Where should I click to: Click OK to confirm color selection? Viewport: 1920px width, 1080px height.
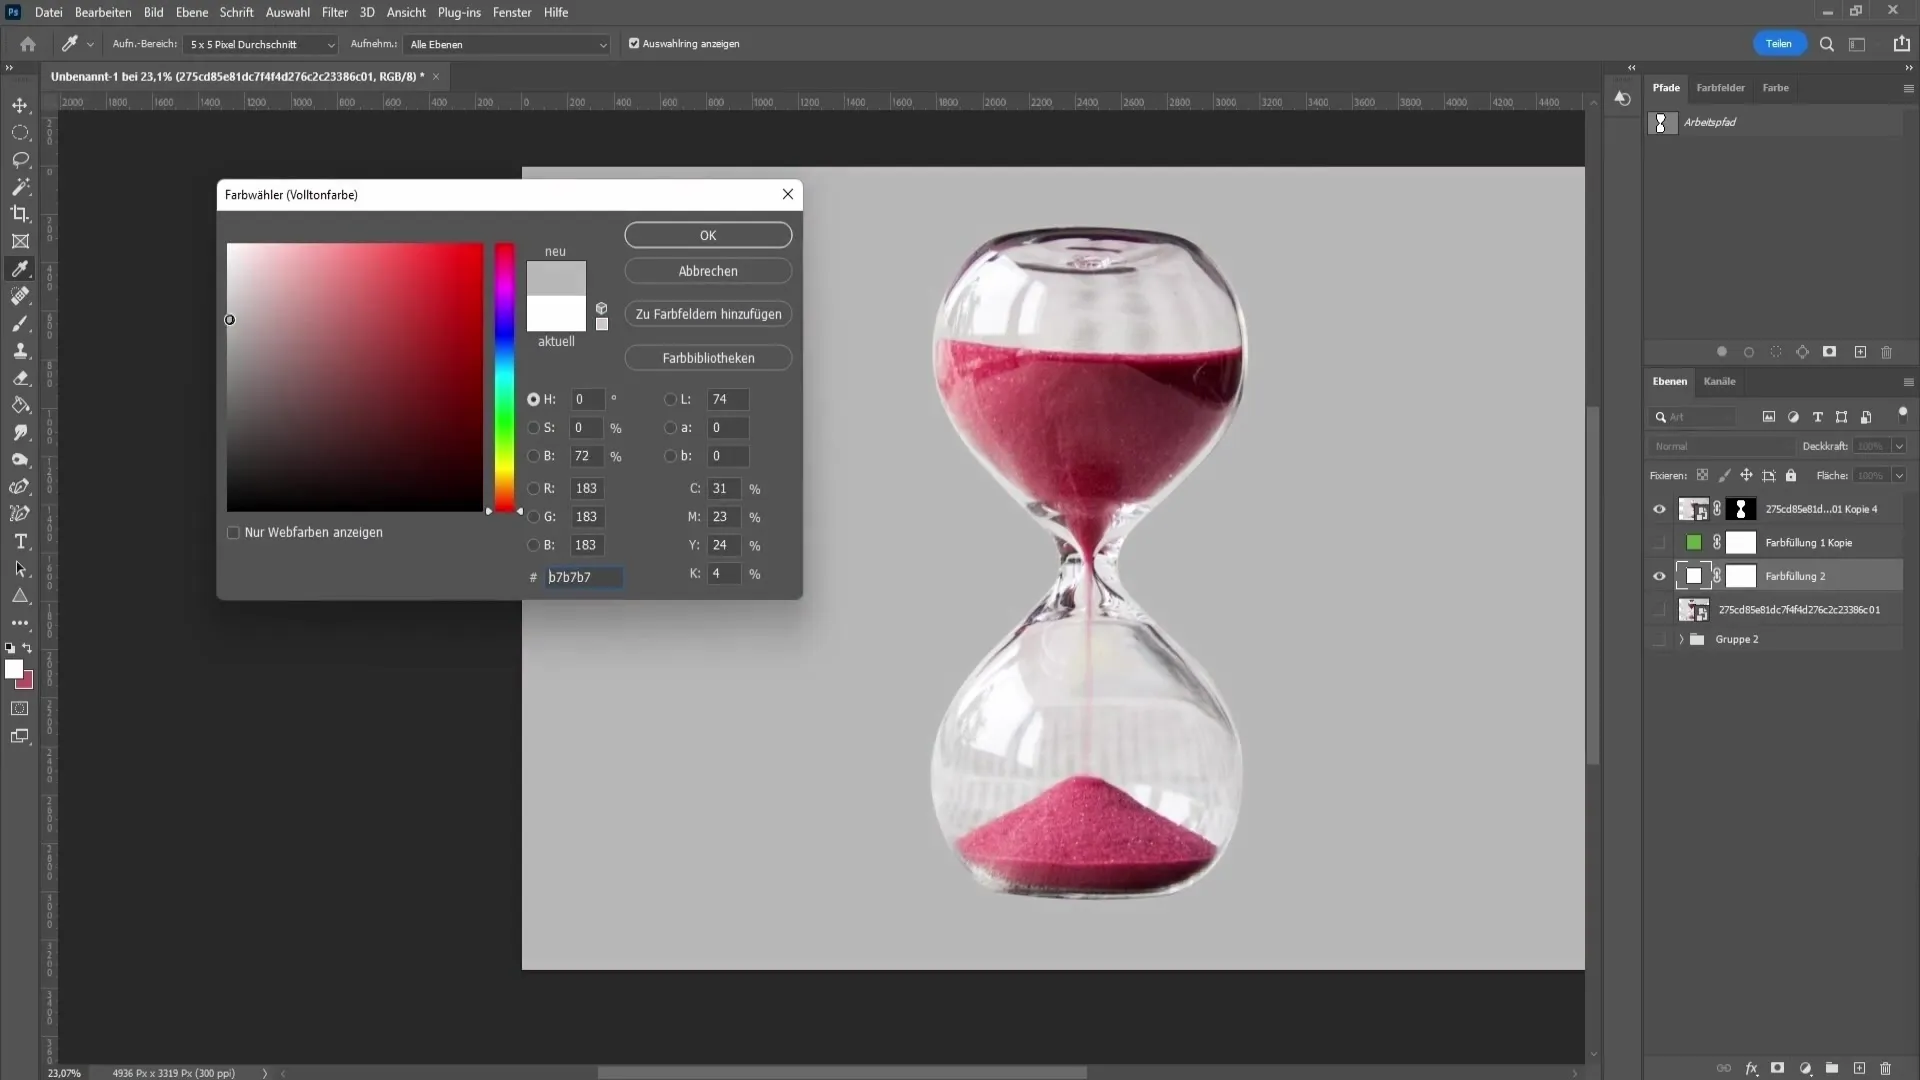707,233
